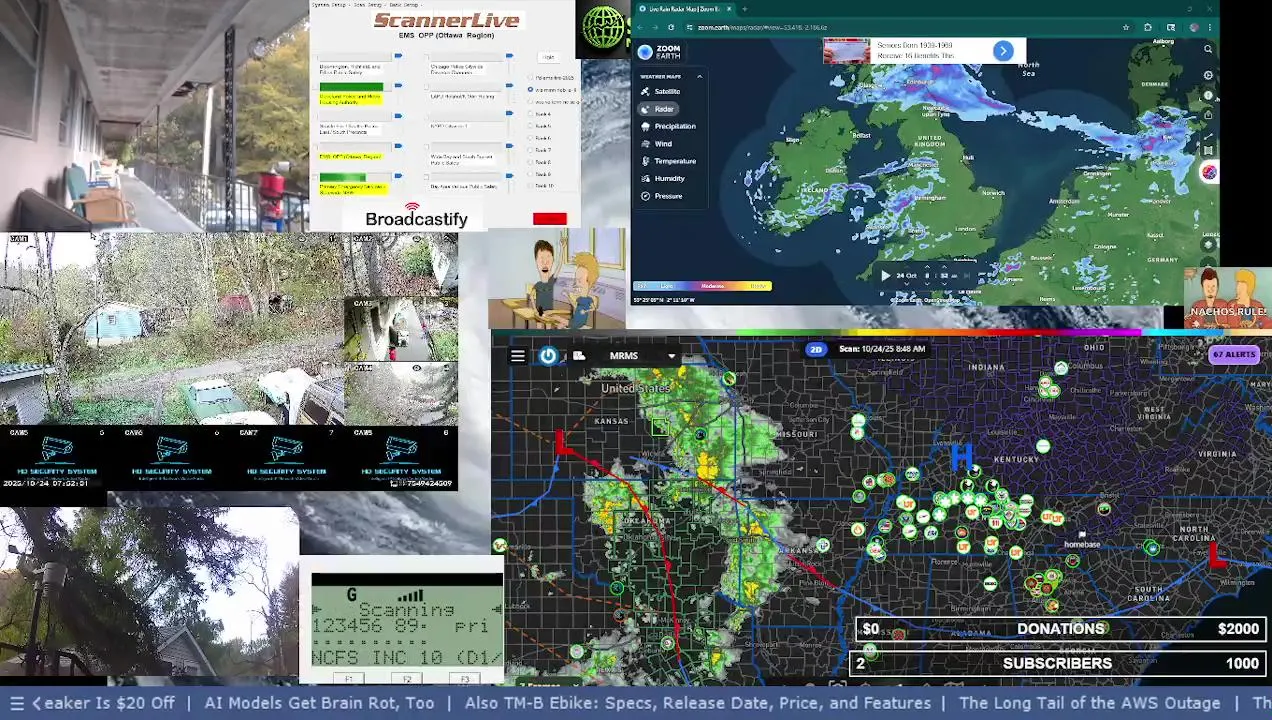Open Basic Setup menu in ScannerLive
This screenshot has height=720, width=1272.
pos(404,4)
